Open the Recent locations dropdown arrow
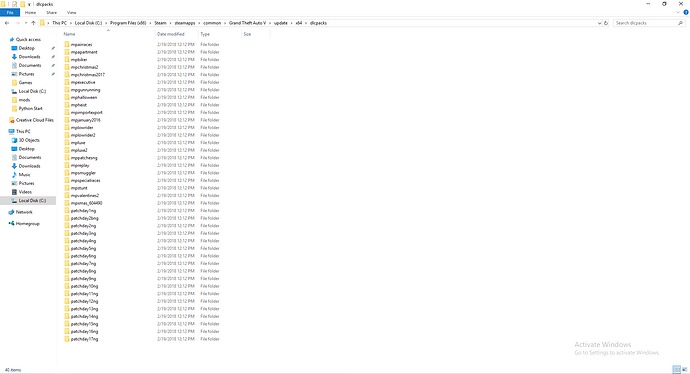 (x=26, y=23)
